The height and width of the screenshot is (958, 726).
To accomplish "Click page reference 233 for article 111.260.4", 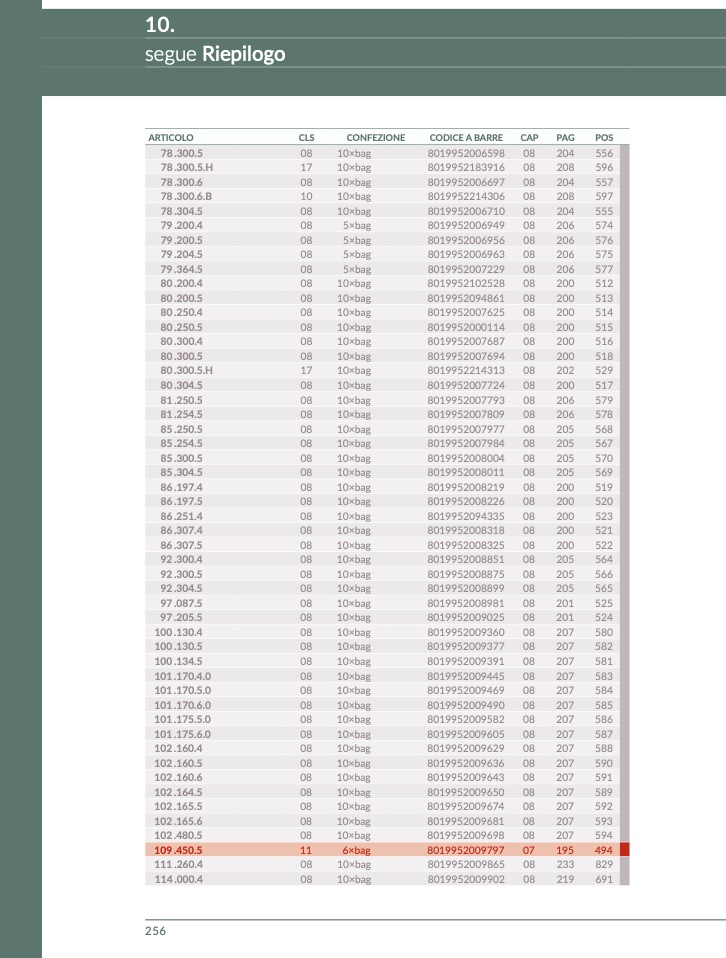I will coord(565,865).
